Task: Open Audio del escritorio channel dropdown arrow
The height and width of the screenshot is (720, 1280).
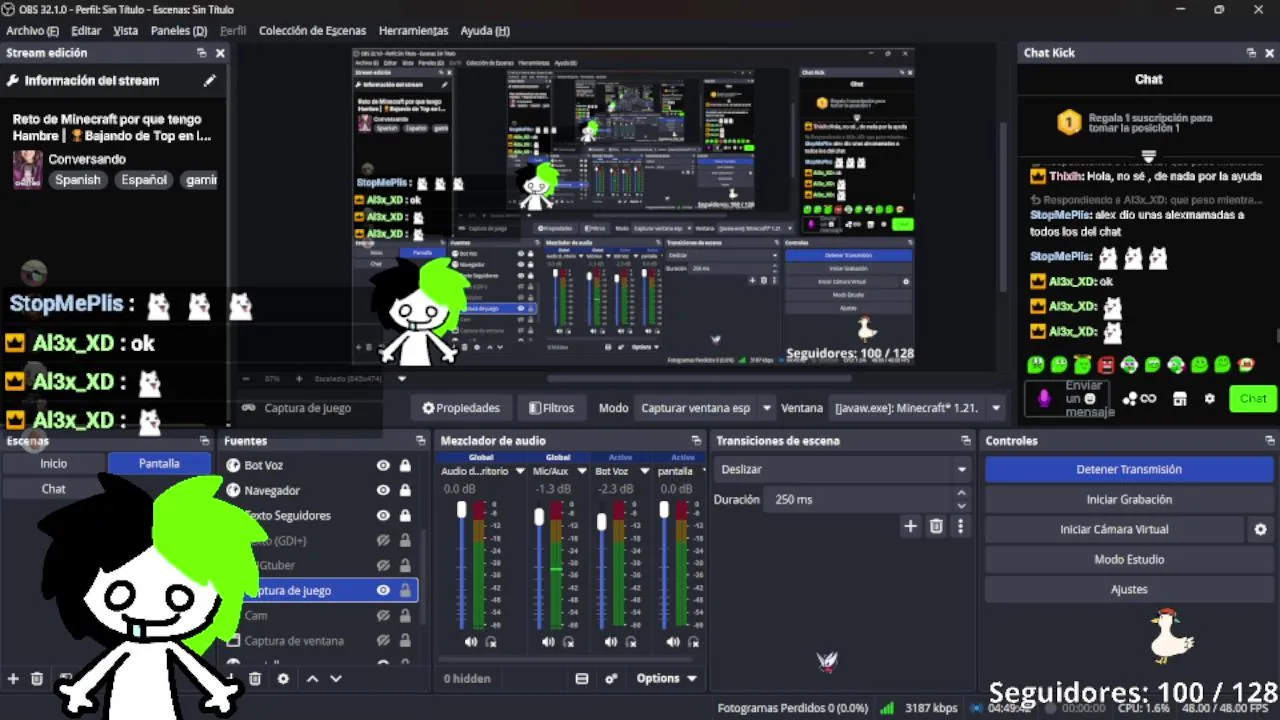Action: click(520, 471)
